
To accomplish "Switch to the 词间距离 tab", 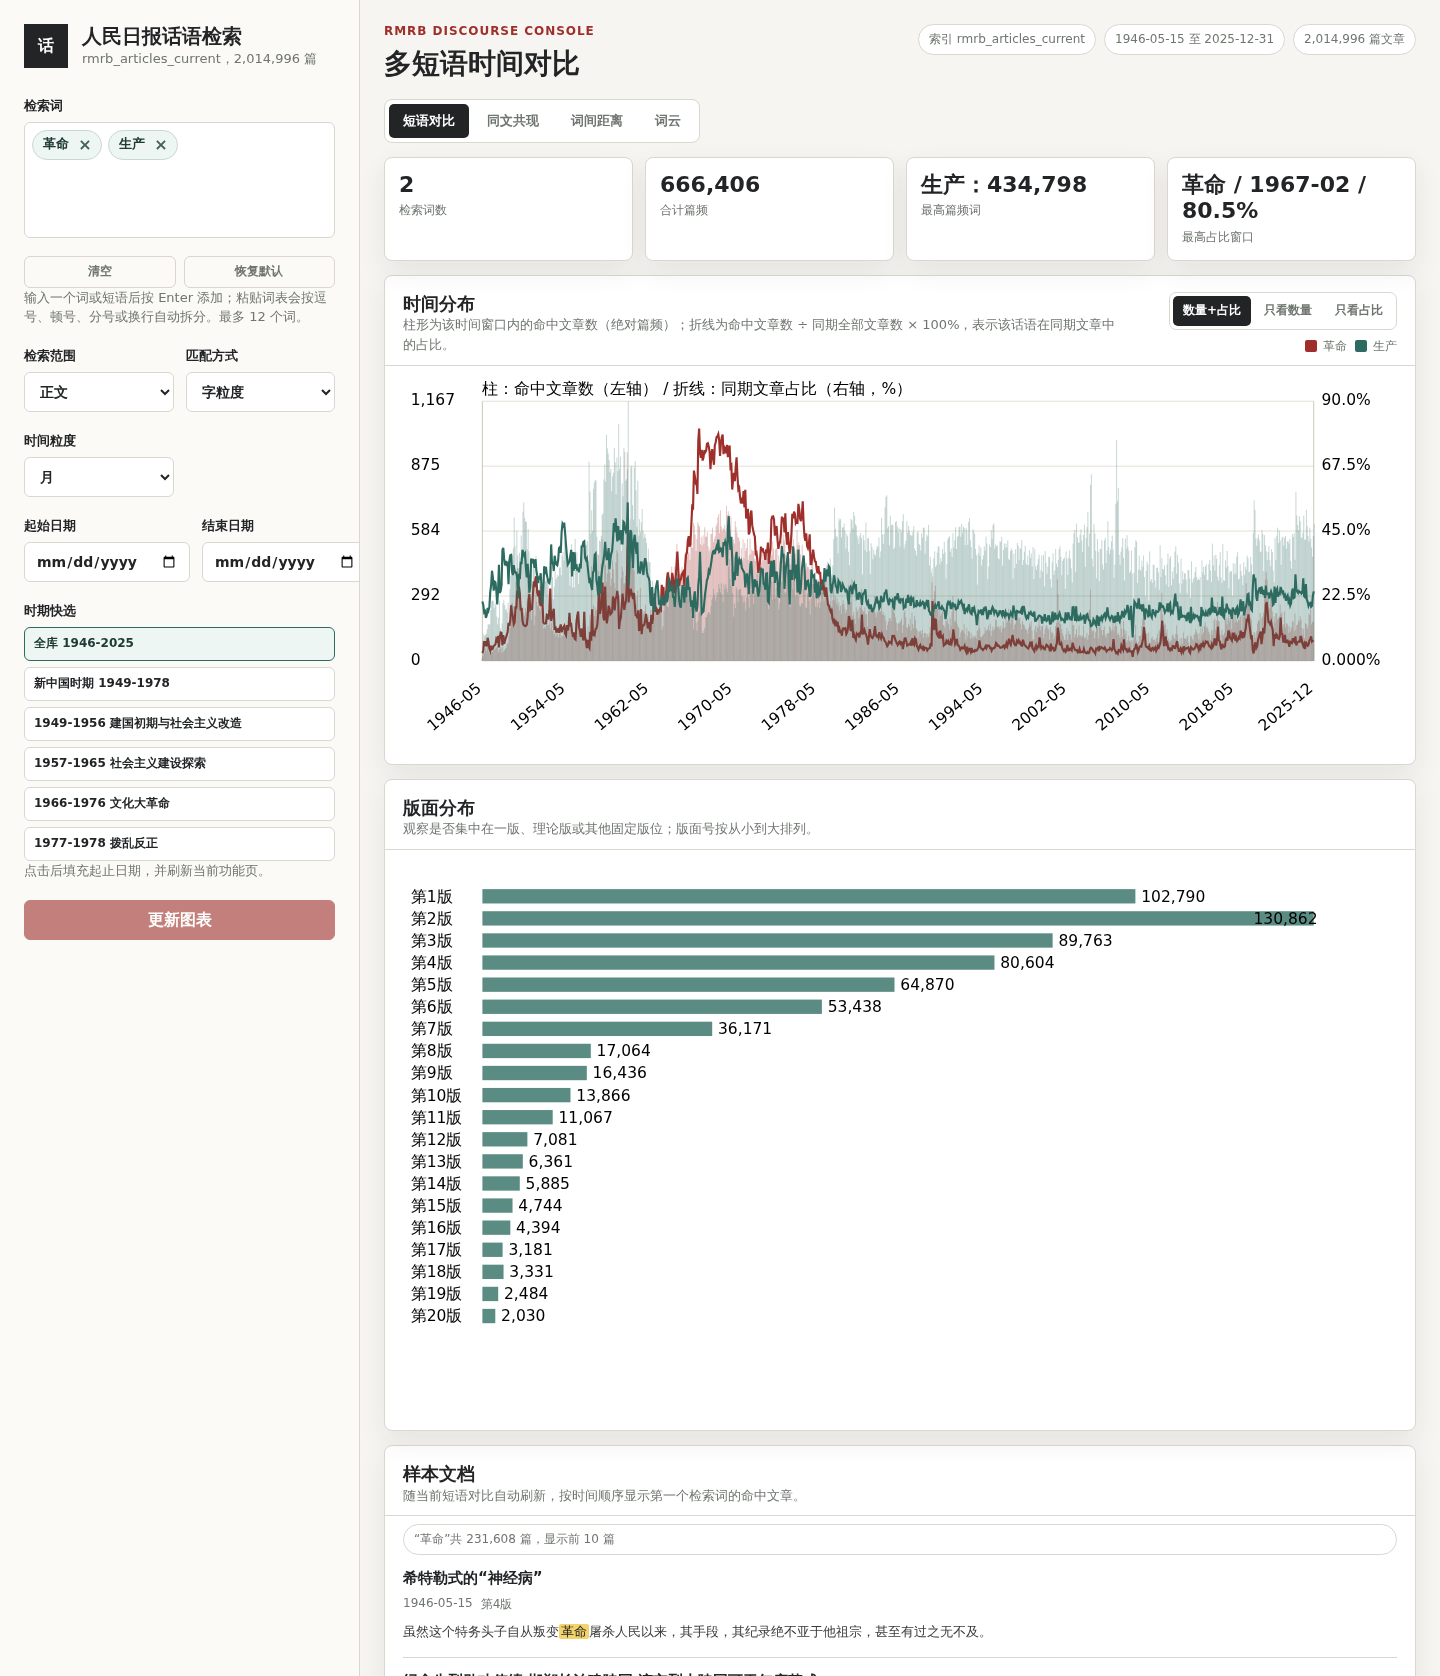I will 597,121.
